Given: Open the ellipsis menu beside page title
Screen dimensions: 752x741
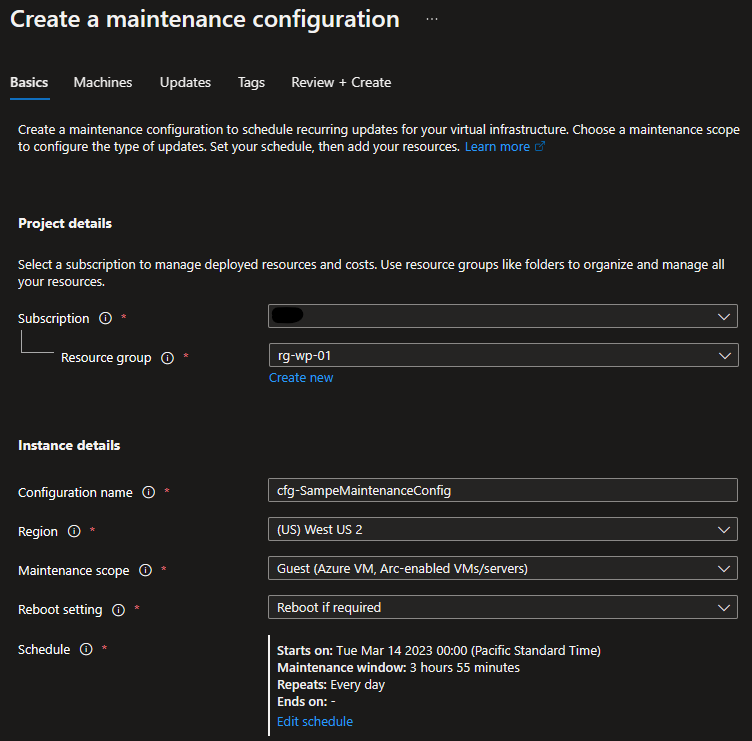Looking at the screenshot, I should click(x=432, y=19).
